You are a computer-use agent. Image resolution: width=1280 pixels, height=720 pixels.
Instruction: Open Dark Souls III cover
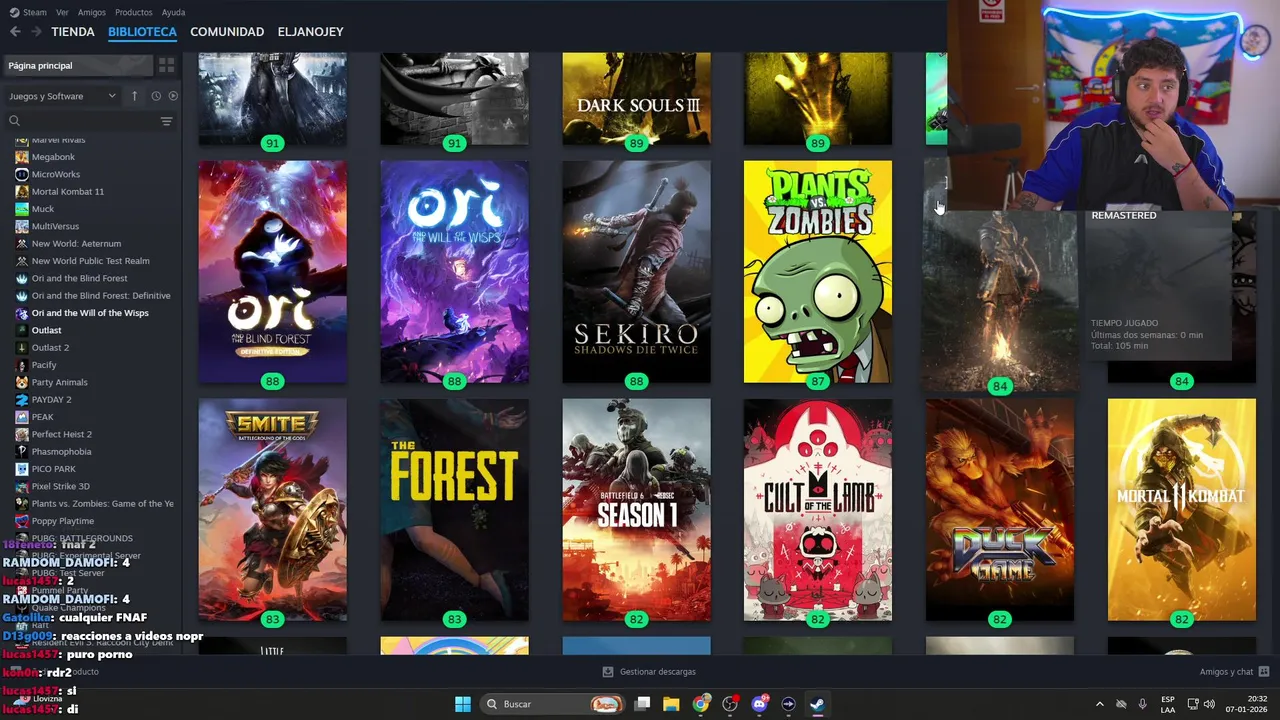coord(636,99)
